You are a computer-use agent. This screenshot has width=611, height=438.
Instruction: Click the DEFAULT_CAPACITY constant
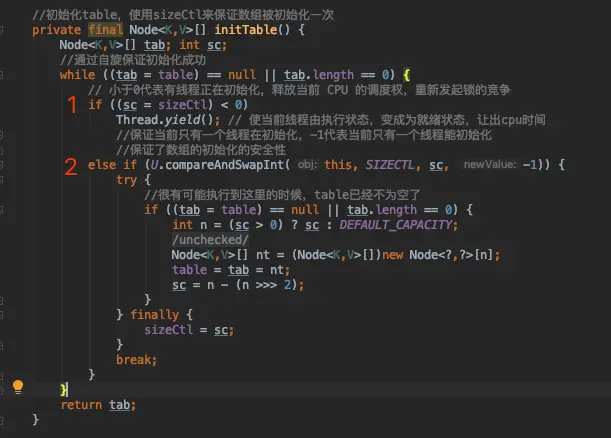pos(396,225)
